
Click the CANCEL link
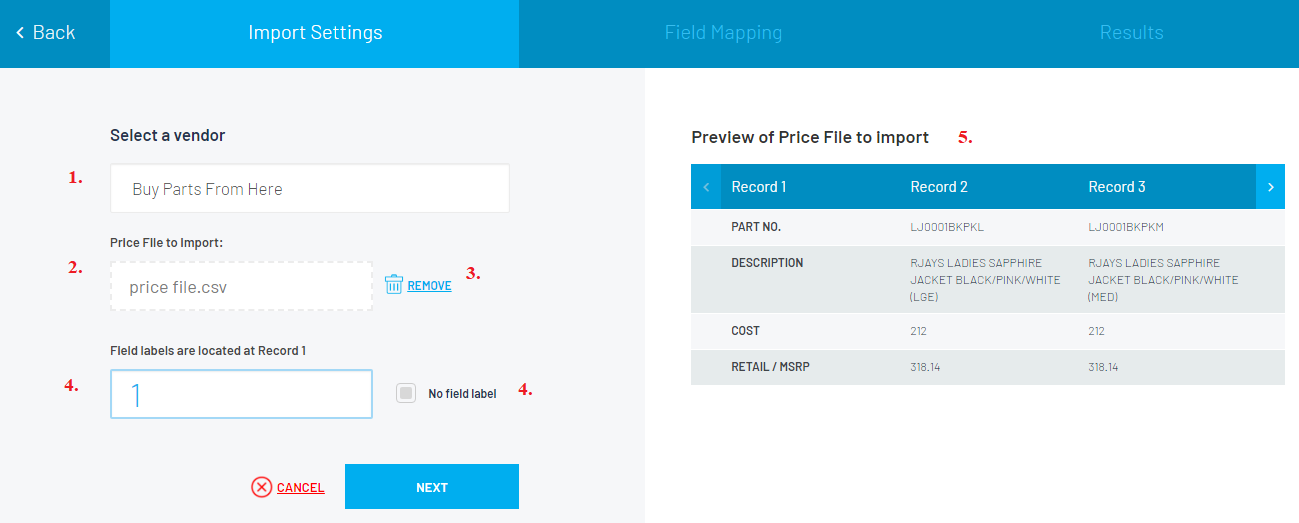click(x=300, y=488)
